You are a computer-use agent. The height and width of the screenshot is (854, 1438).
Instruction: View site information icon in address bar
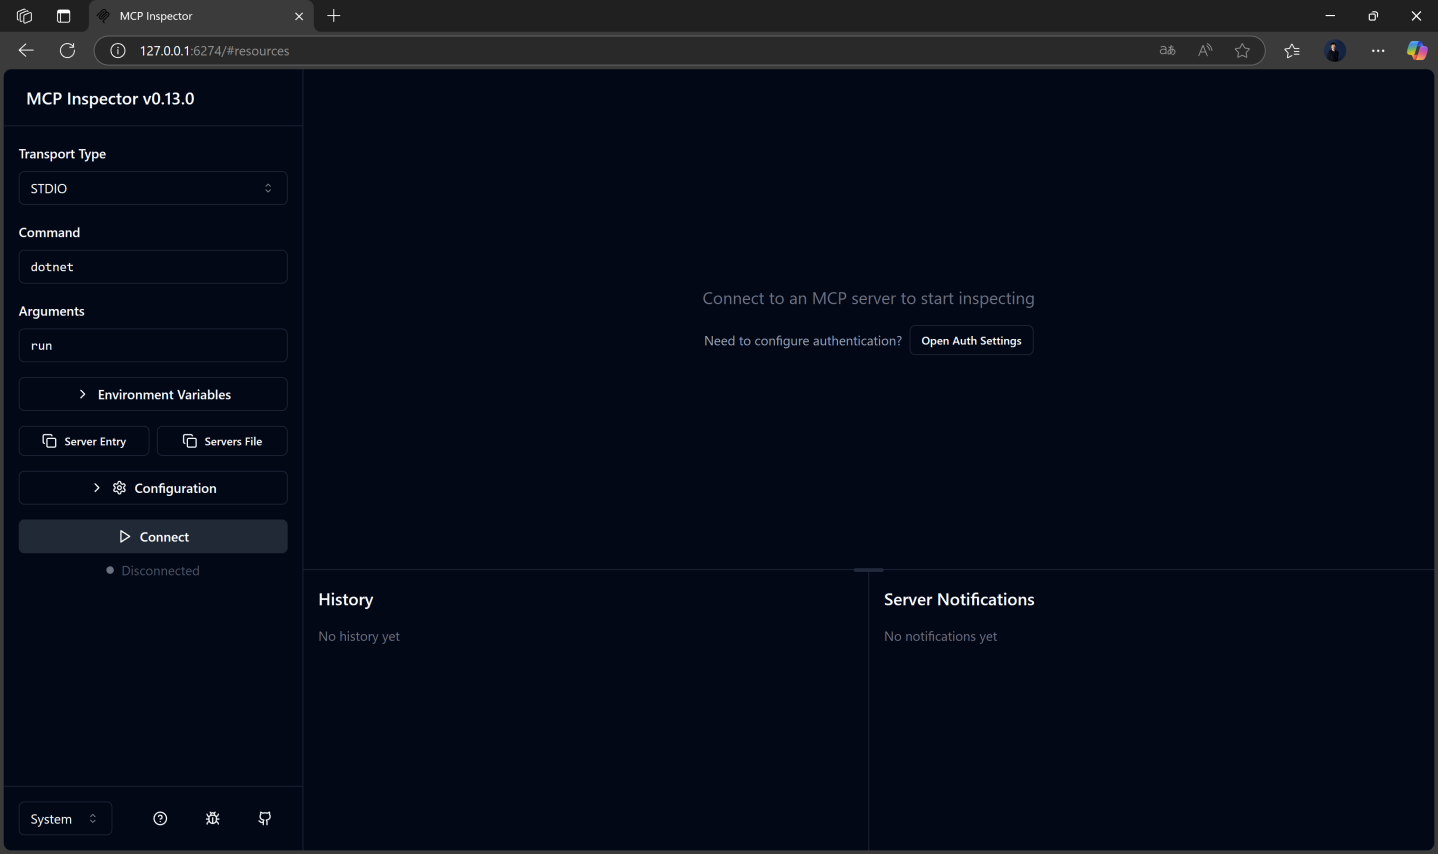tap(118, 51)
